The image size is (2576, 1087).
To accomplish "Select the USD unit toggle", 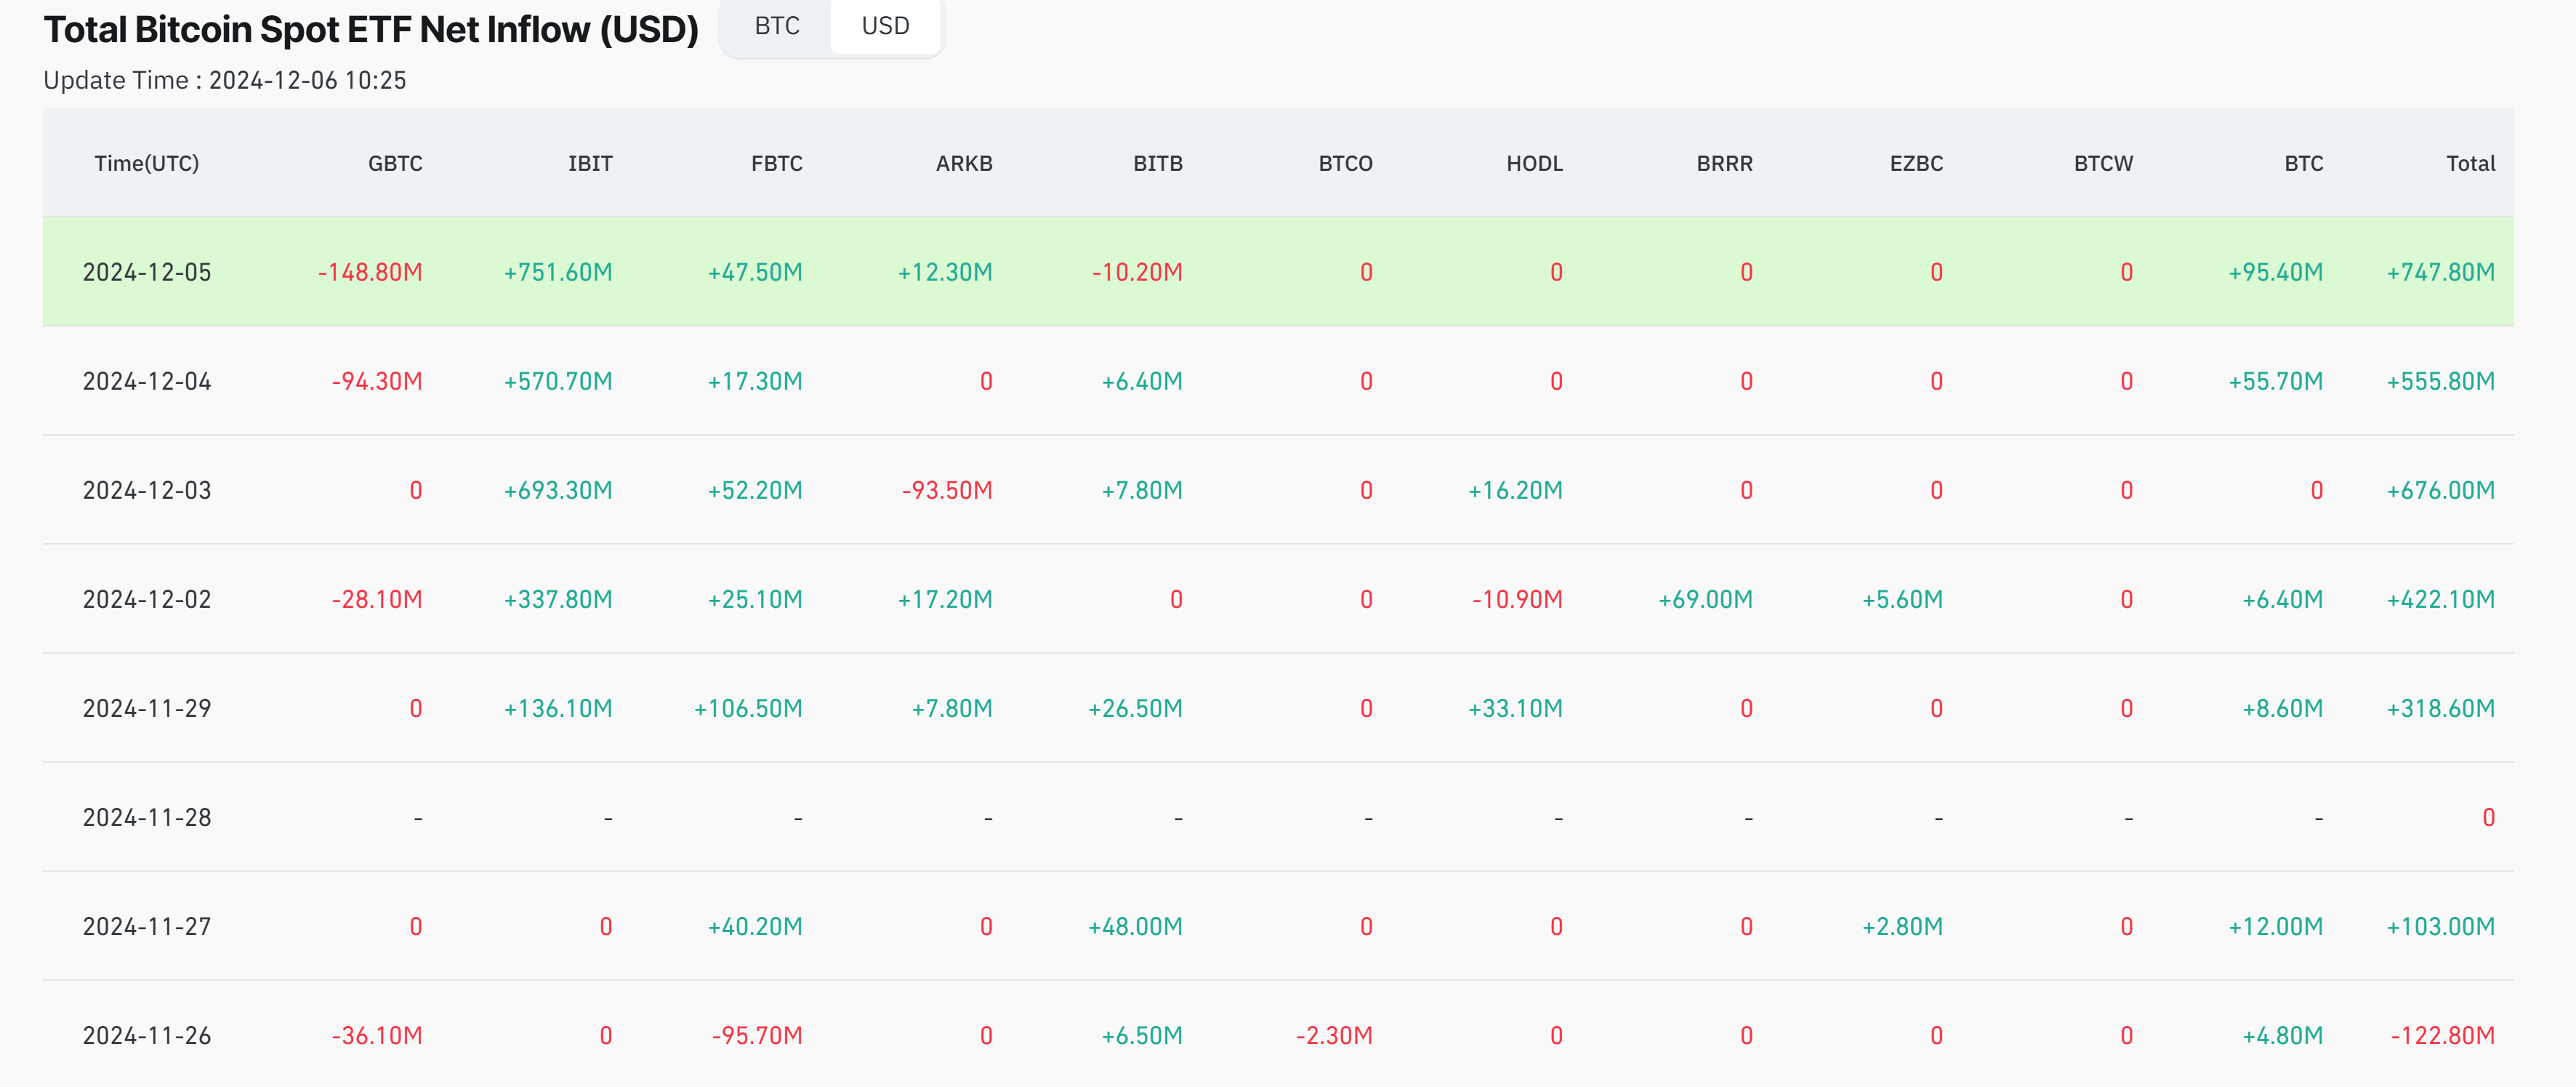I will click(884, 26).
